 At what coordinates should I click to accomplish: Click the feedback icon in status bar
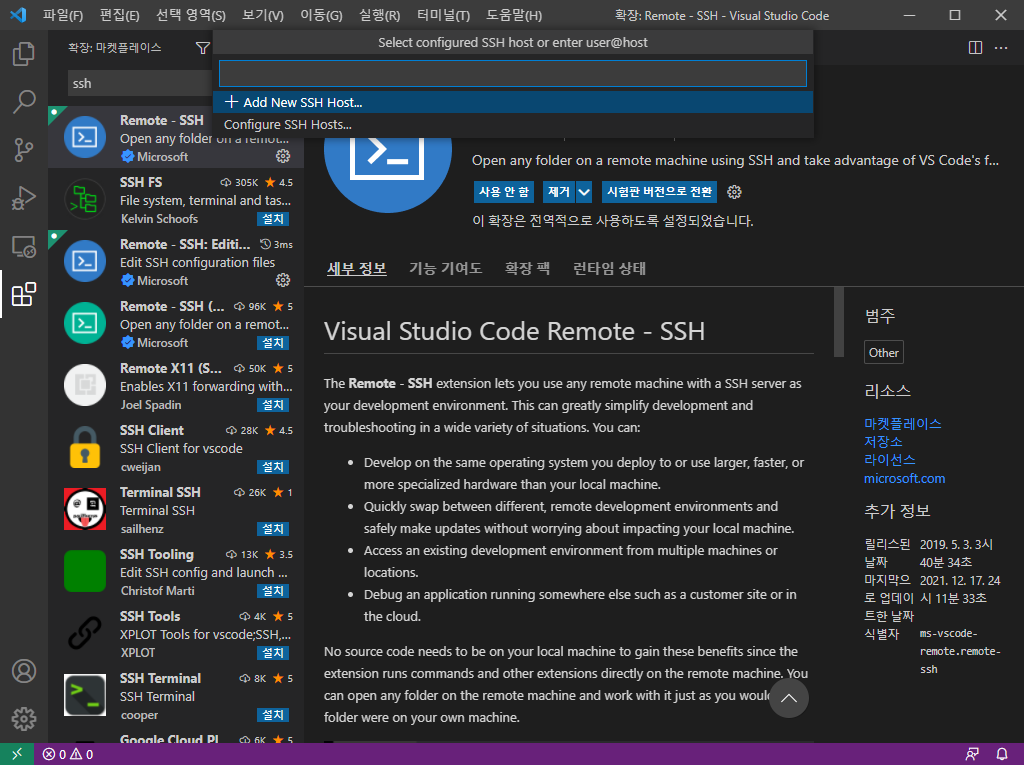click(x=972, y=755)
